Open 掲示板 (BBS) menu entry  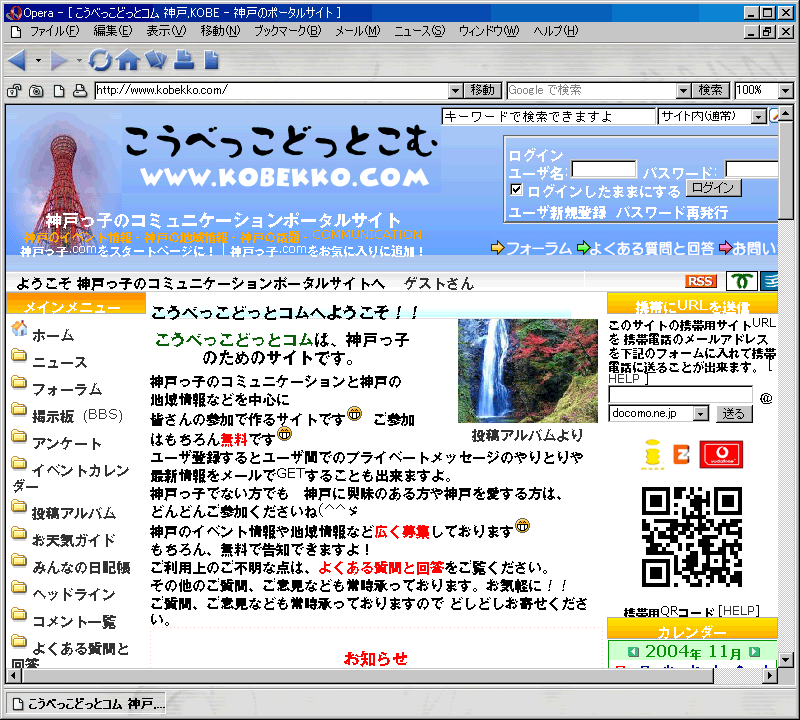(x=78, y=416)
